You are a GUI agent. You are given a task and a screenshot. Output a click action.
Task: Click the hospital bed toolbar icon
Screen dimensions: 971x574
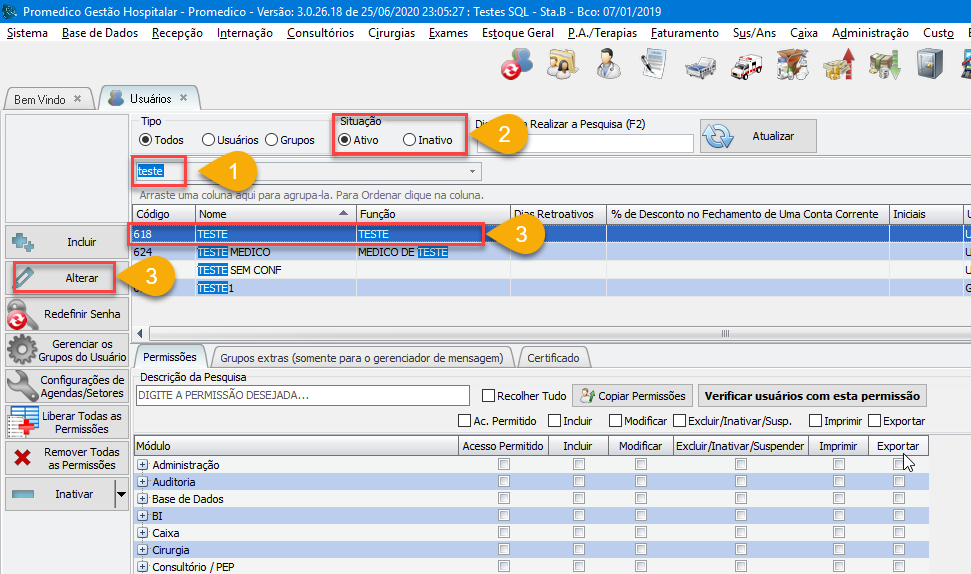[x=700, y=68]
